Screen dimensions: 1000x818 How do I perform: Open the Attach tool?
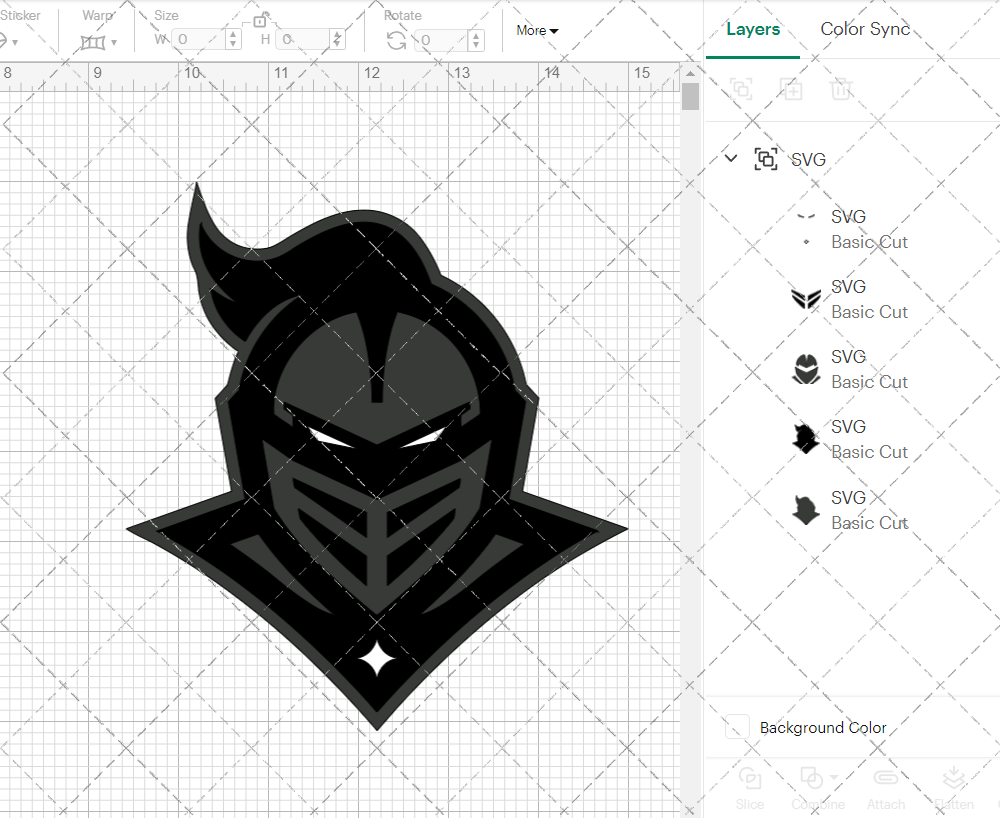[x=886, y=785]
